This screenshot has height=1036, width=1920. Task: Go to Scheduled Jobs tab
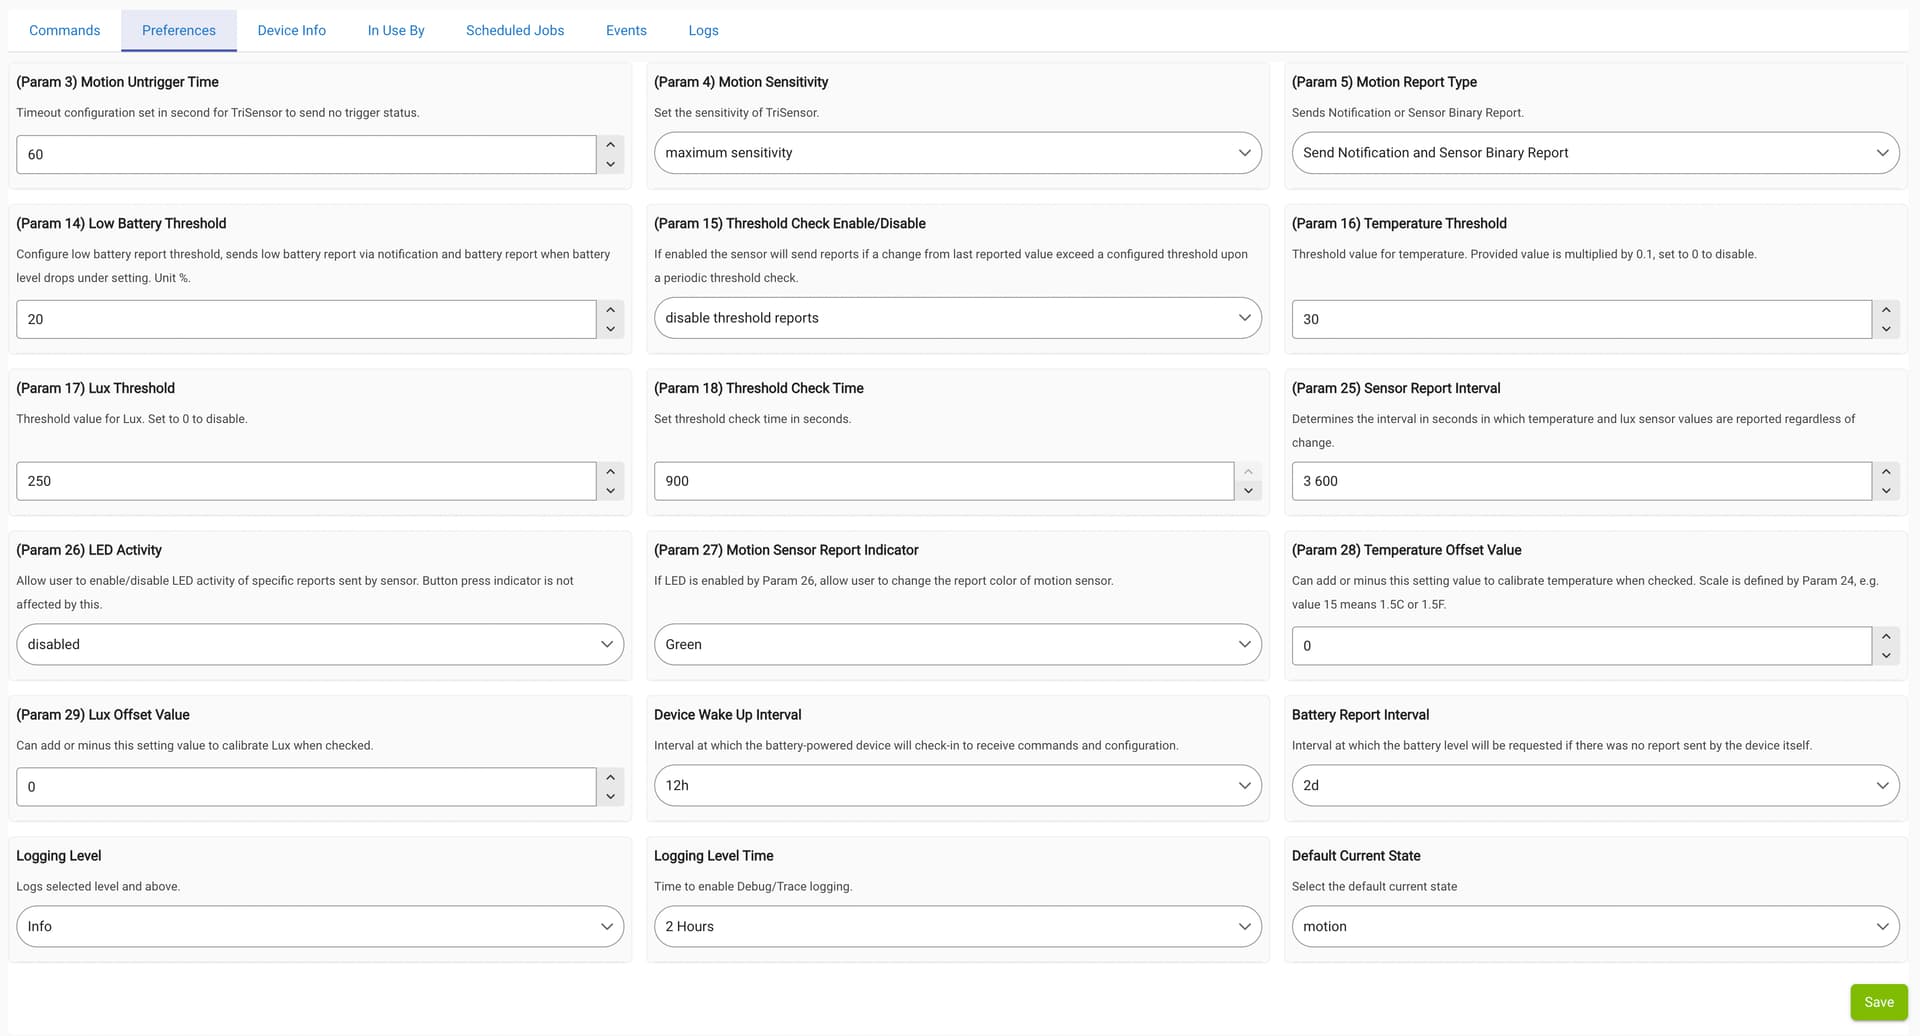coord(515,30)
